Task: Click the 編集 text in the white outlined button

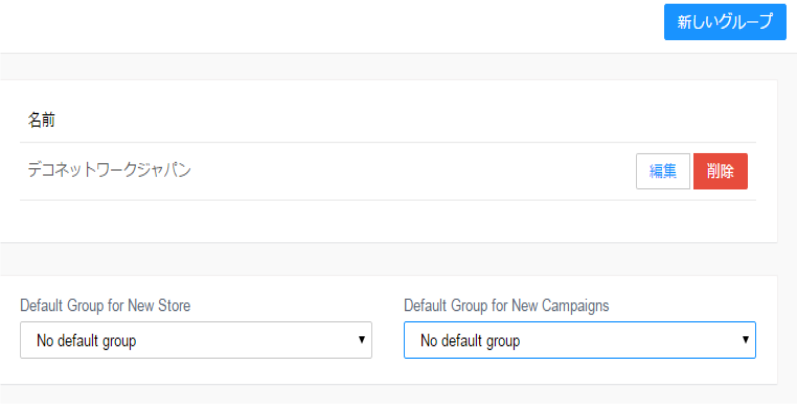Action: tap(663, 171)
